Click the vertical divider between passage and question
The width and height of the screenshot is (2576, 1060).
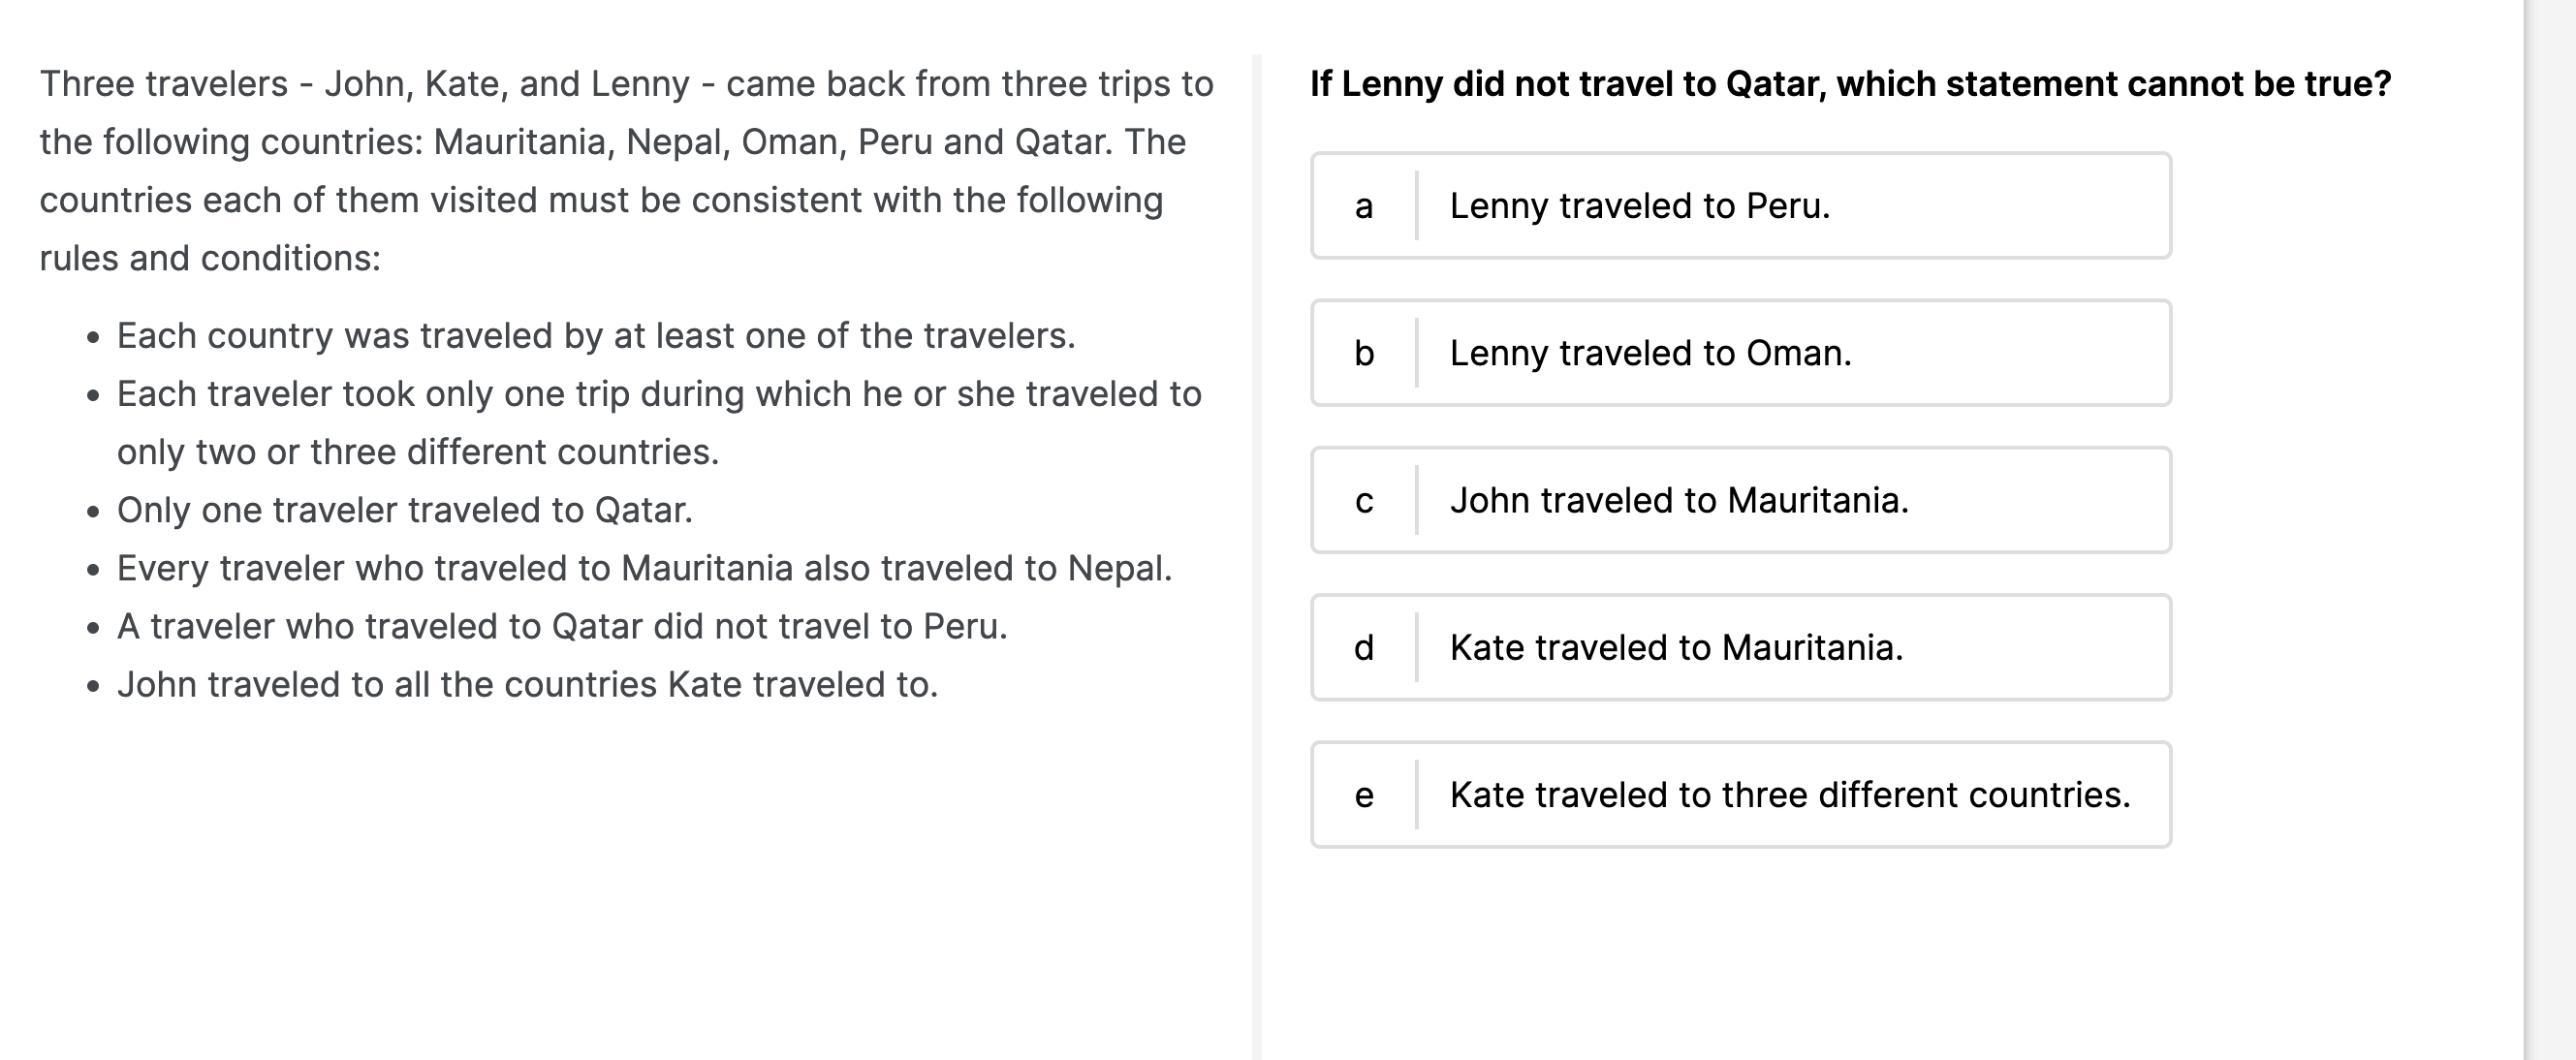1257,557
